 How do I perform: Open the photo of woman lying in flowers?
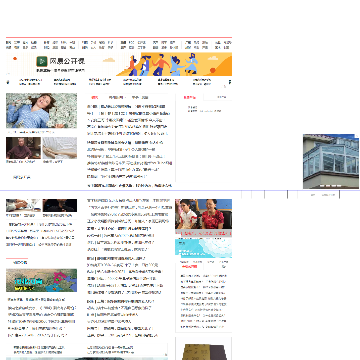click(x=41, y=111)
